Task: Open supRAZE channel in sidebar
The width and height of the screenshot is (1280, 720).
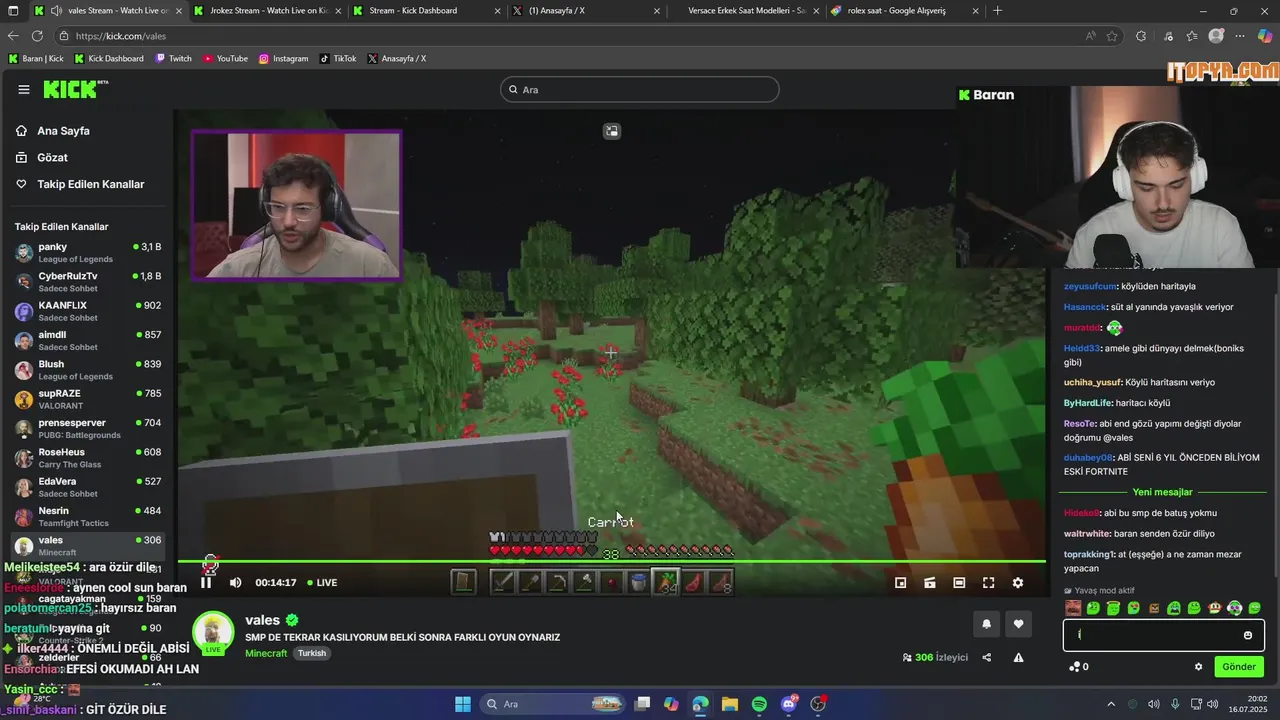Action: [x=88, y=399]
